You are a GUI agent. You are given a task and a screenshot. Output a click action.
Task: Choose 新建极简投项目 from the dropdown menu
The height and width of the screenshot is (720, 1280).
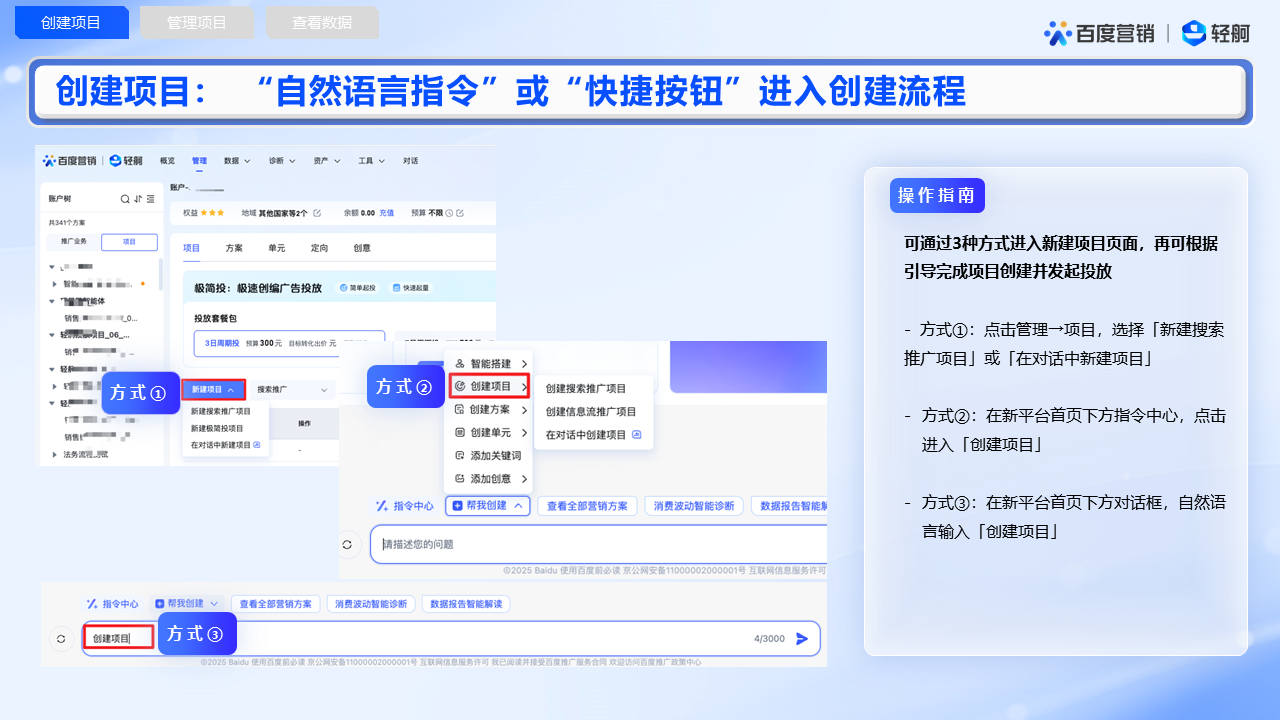pyautogui.click(x=217, y=428)
